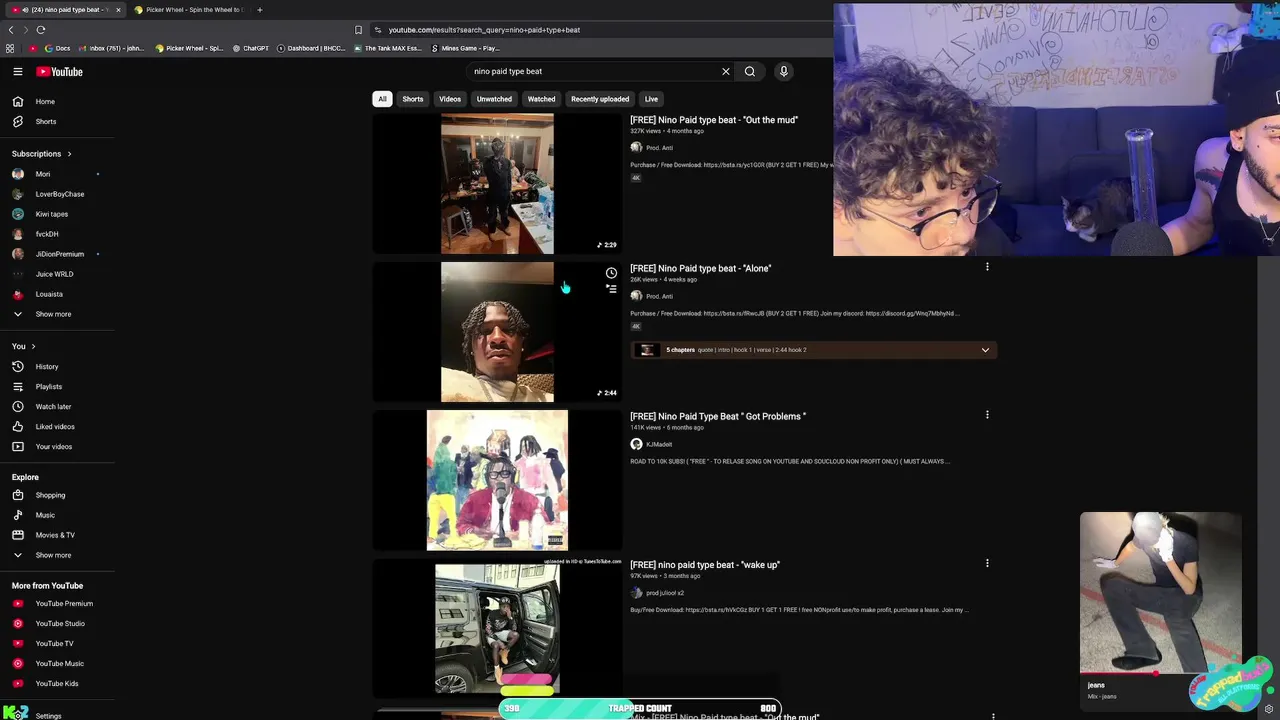The width and height of the screenshot is (1280, 720).
Task: Click the YouTube logo
Action: click(x=60, y=71)
